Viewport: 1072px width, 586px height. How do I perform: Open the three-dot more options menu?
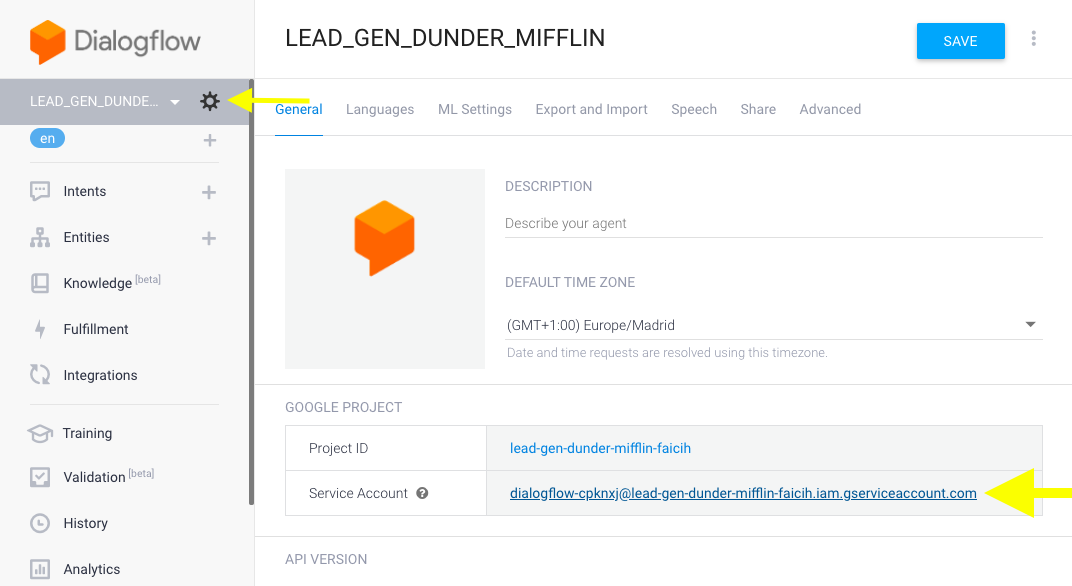(1033, 39)
